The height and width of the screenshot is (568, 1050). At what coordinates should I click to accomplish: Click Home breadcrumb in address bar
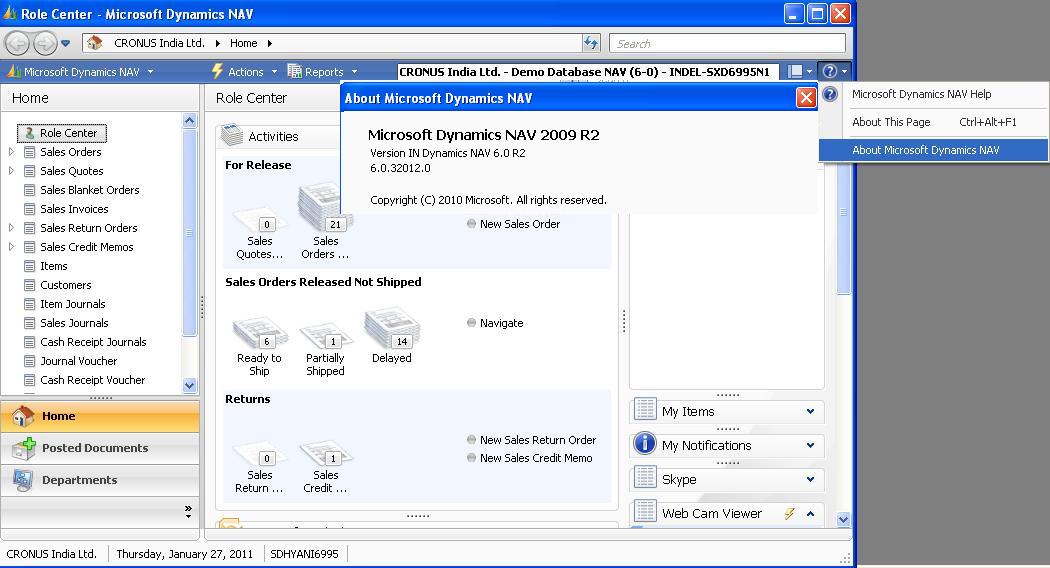(x=244, y=43)
